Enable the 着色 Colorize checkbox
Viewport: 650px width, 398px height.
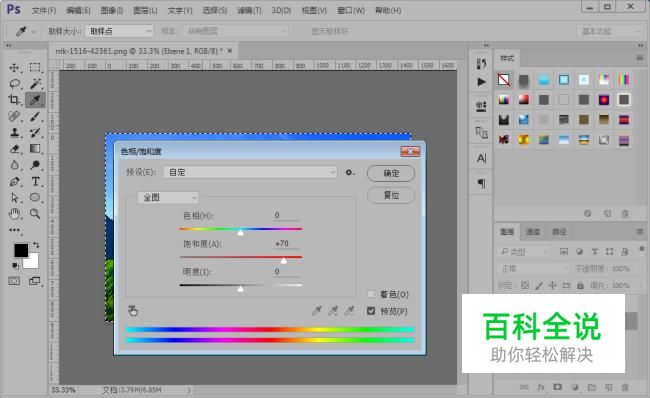[371, 294]
